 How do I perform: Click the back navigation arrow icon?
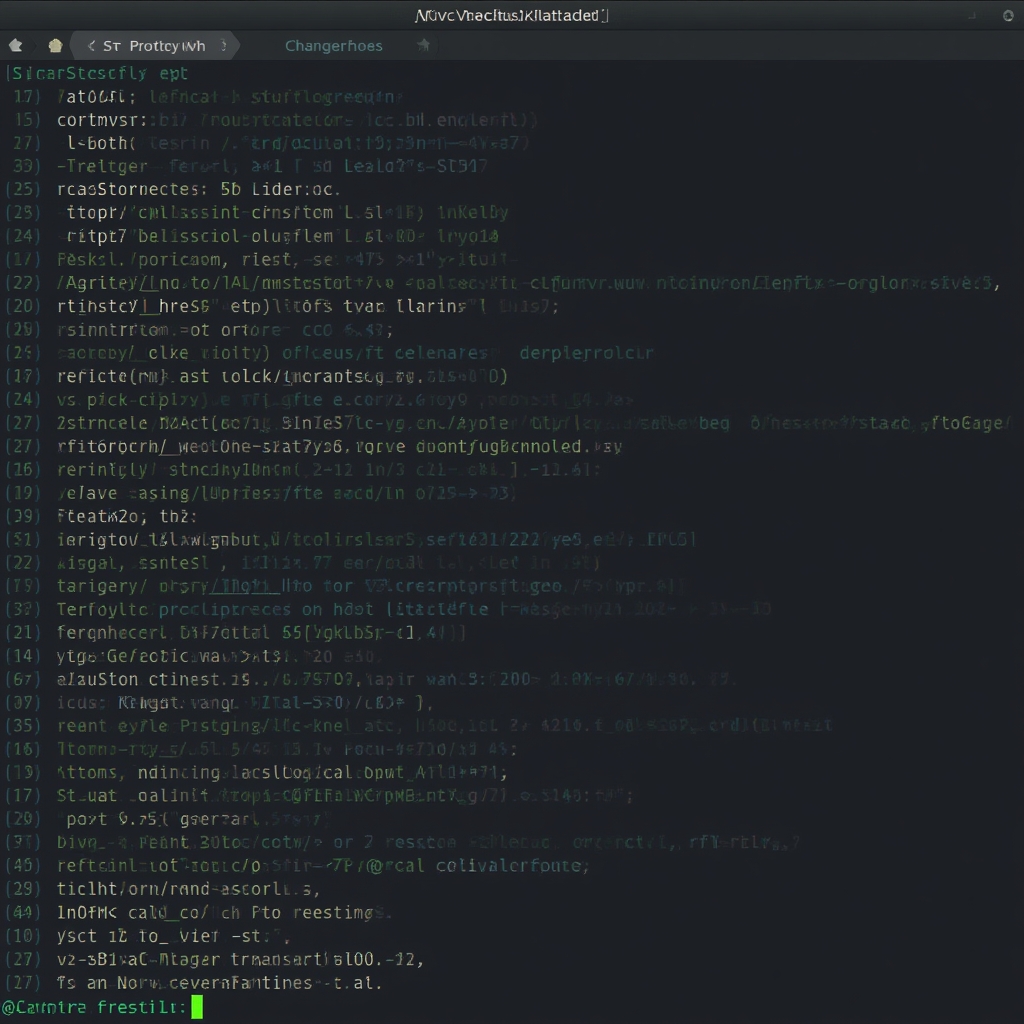coord(14,45)
